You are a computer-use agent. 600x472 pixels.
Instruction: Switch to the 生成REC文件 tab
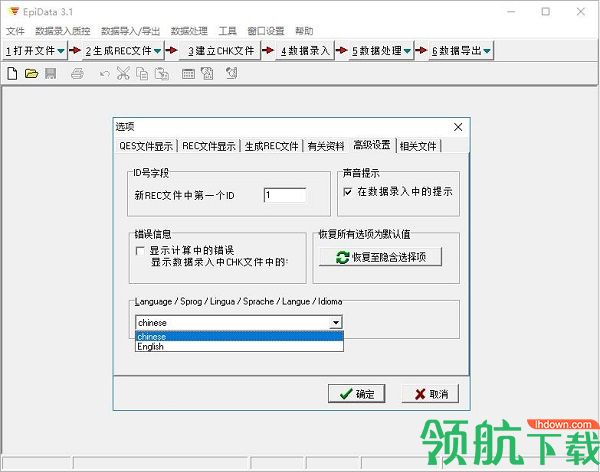coord(271,146)
